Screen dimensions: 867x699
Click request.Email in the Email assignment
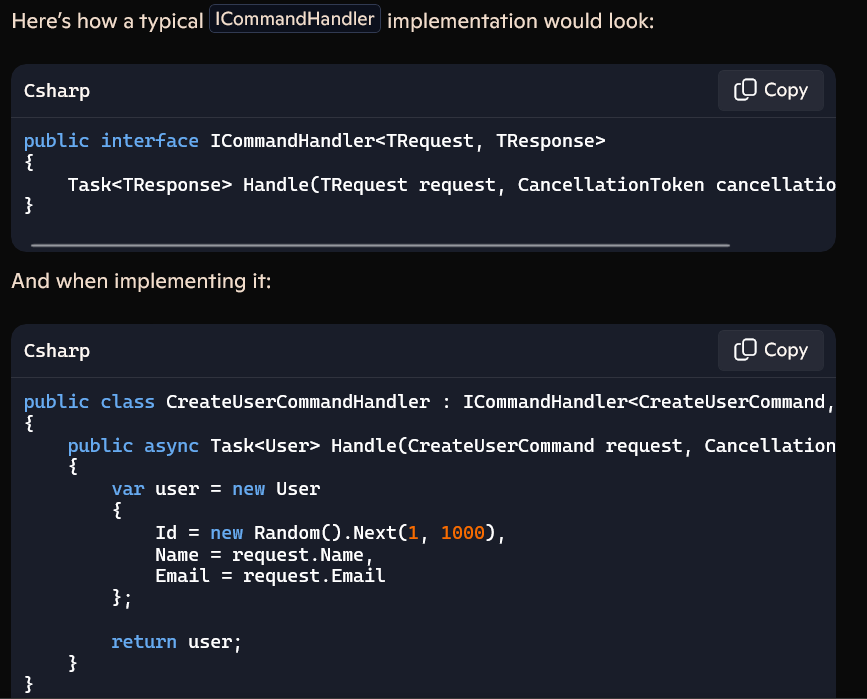pyautogui.click(x=314, y=576)
